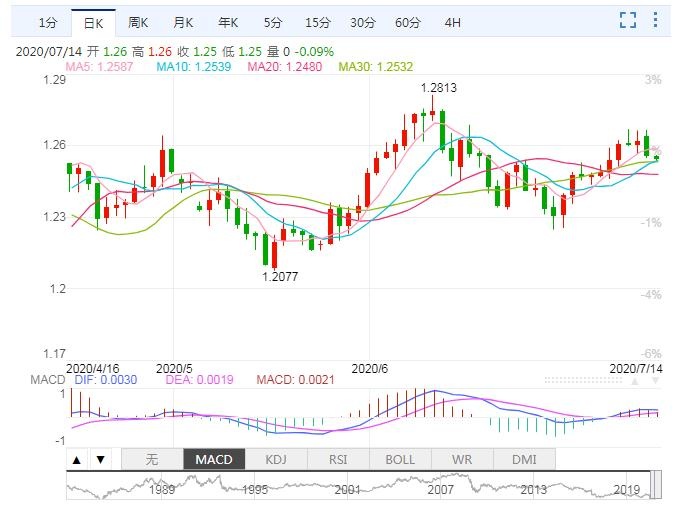Show the RSI indicator
This screenshot has width=675, height=509.
pos(338,460)
